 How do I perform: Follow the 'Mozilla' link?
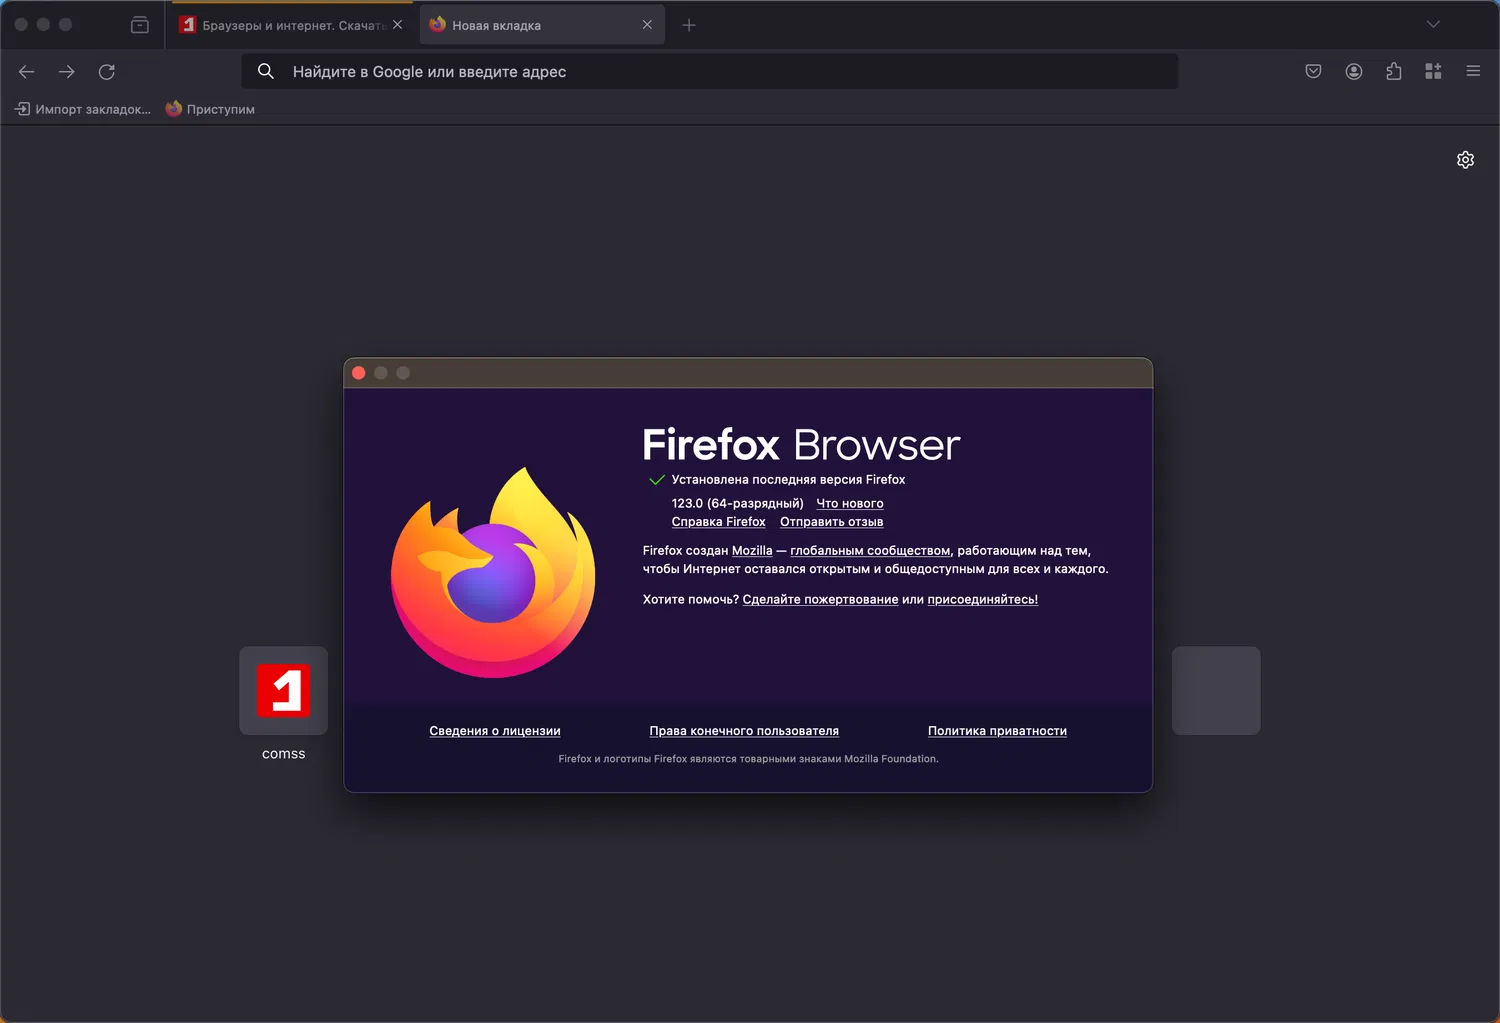(x=752, y=551)
